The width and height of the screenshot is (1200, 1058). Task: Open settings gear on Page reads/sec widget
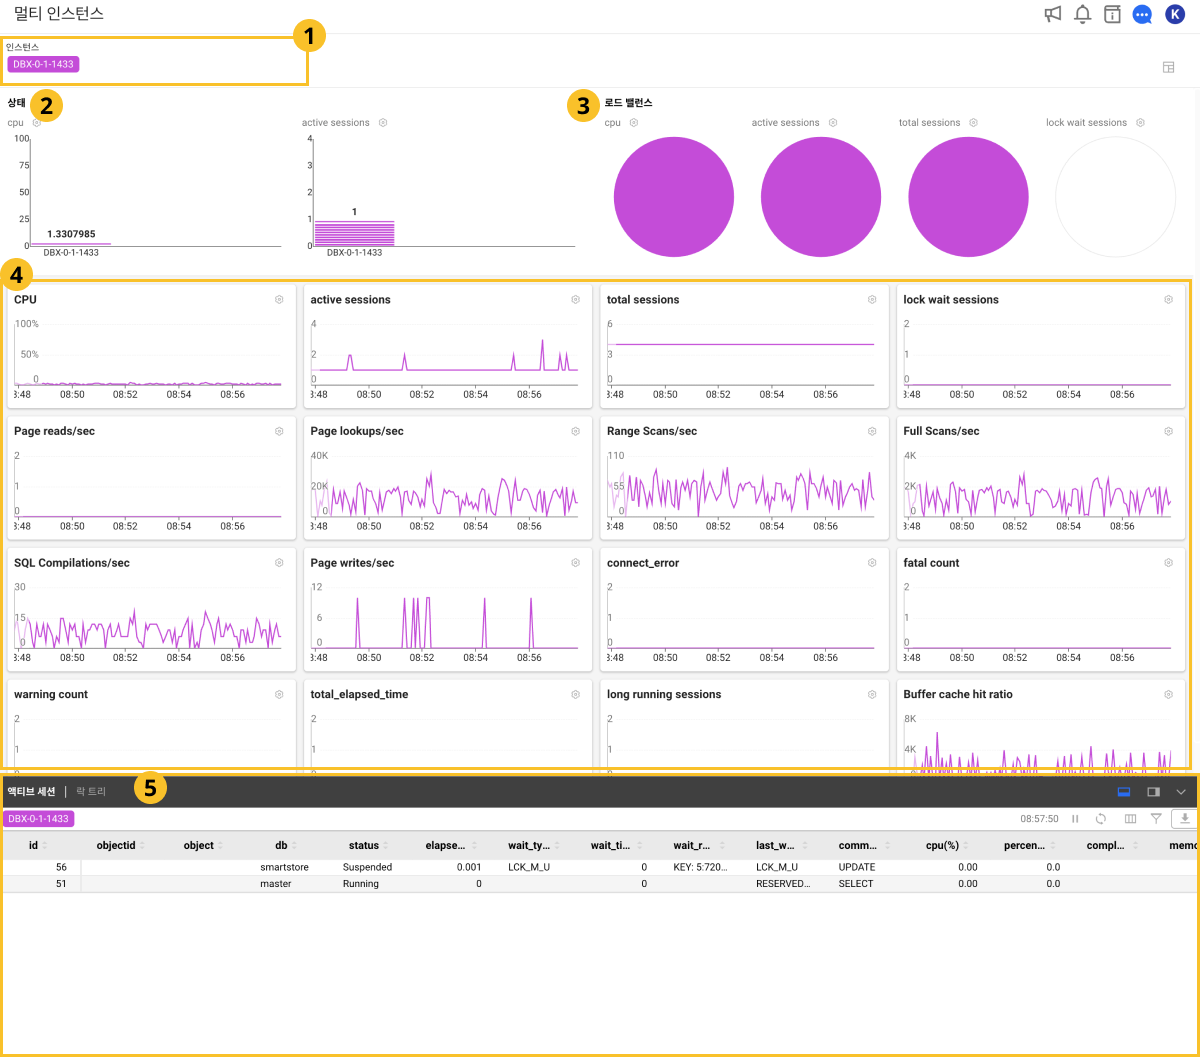pyautogui.click(x=279, y=431)
